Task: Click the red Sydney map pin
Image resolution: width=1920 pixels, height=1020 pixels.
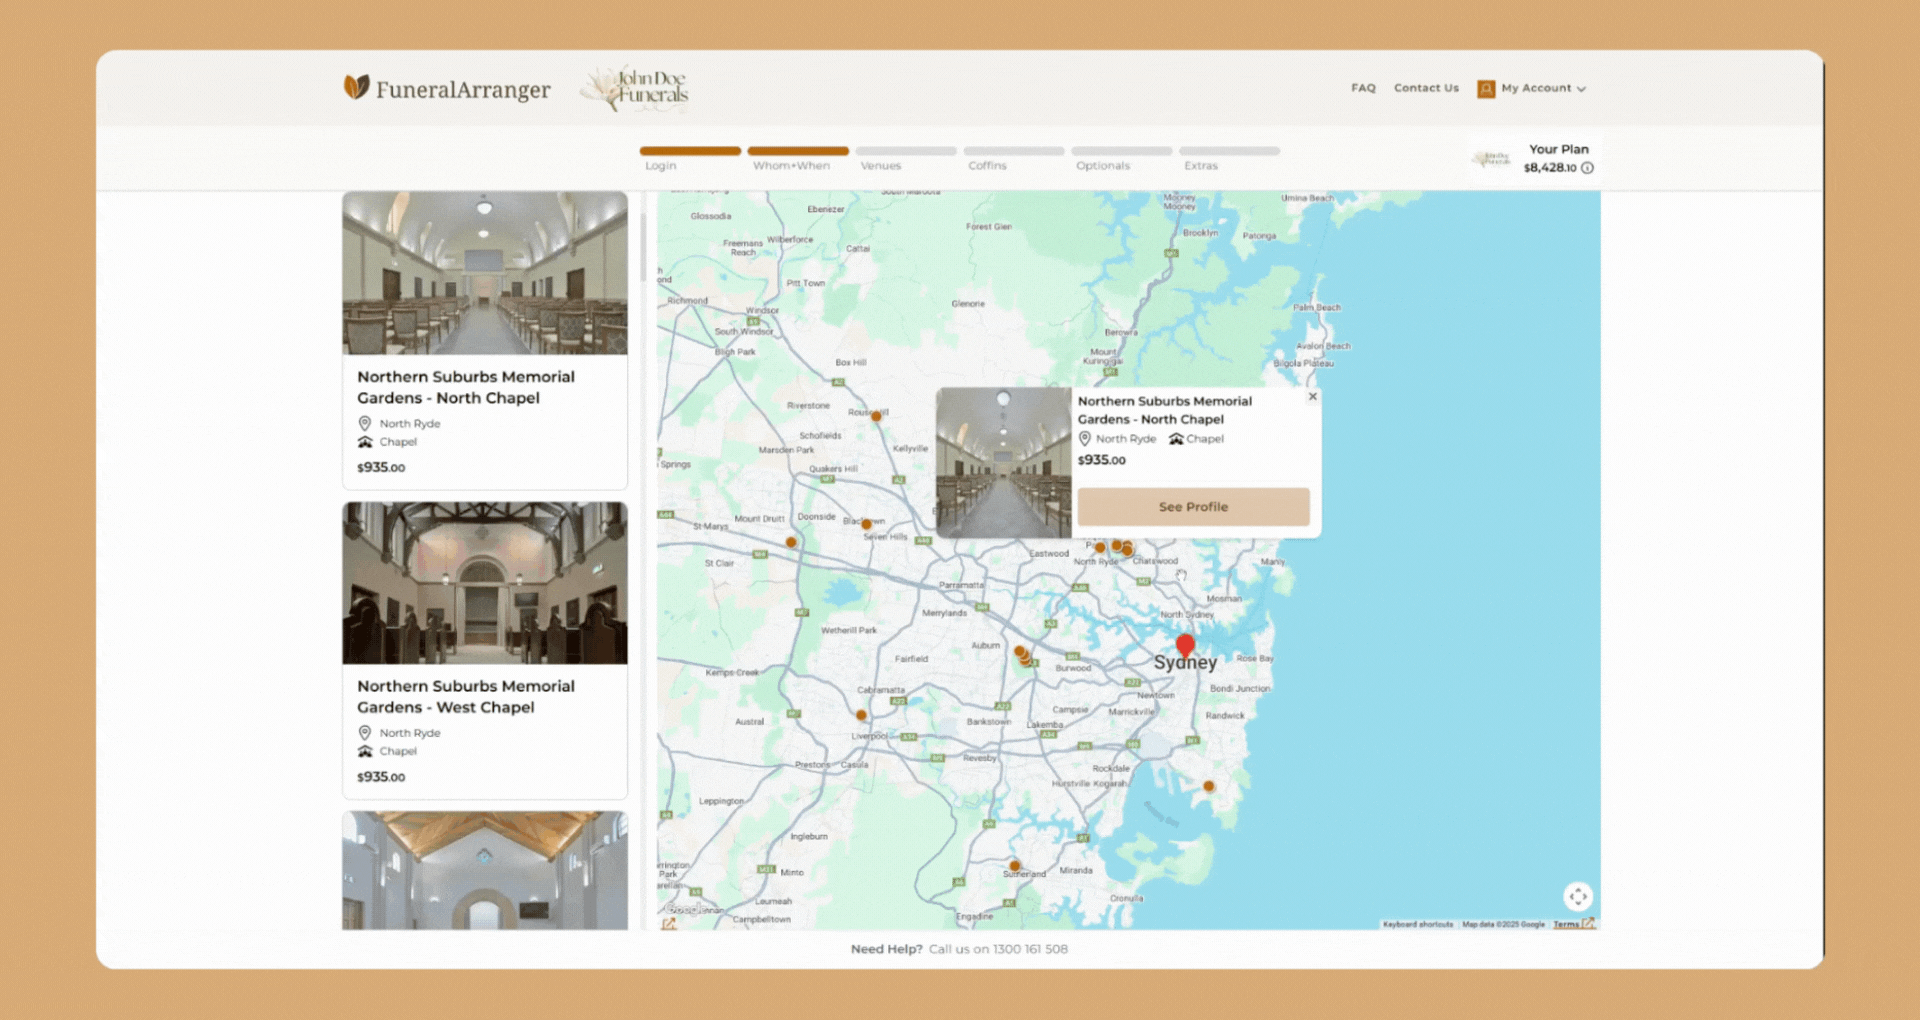Action: (x=1185, y=645)
